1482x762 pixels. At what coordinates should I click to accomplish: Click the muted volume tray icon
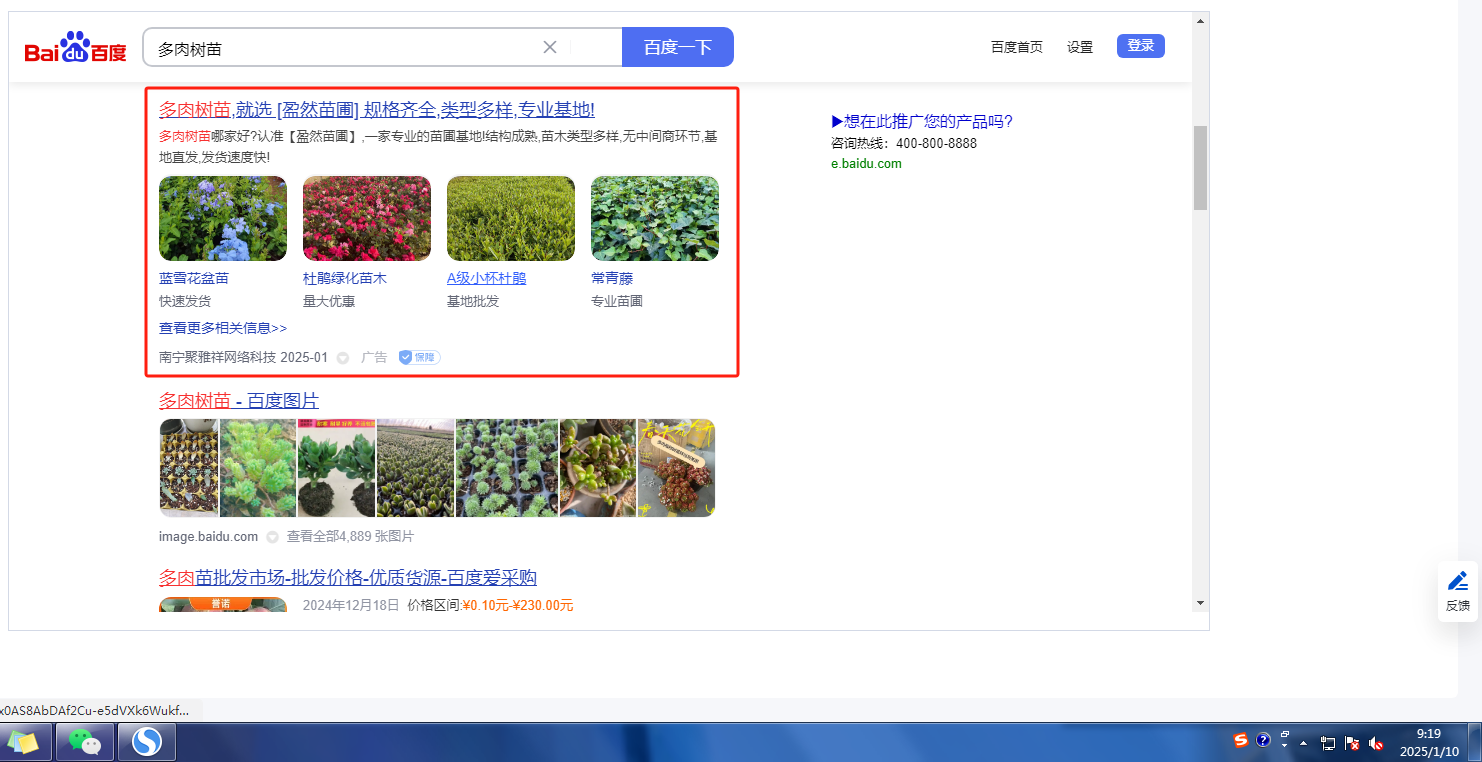pyautogui.click(x=1376, y=743)
